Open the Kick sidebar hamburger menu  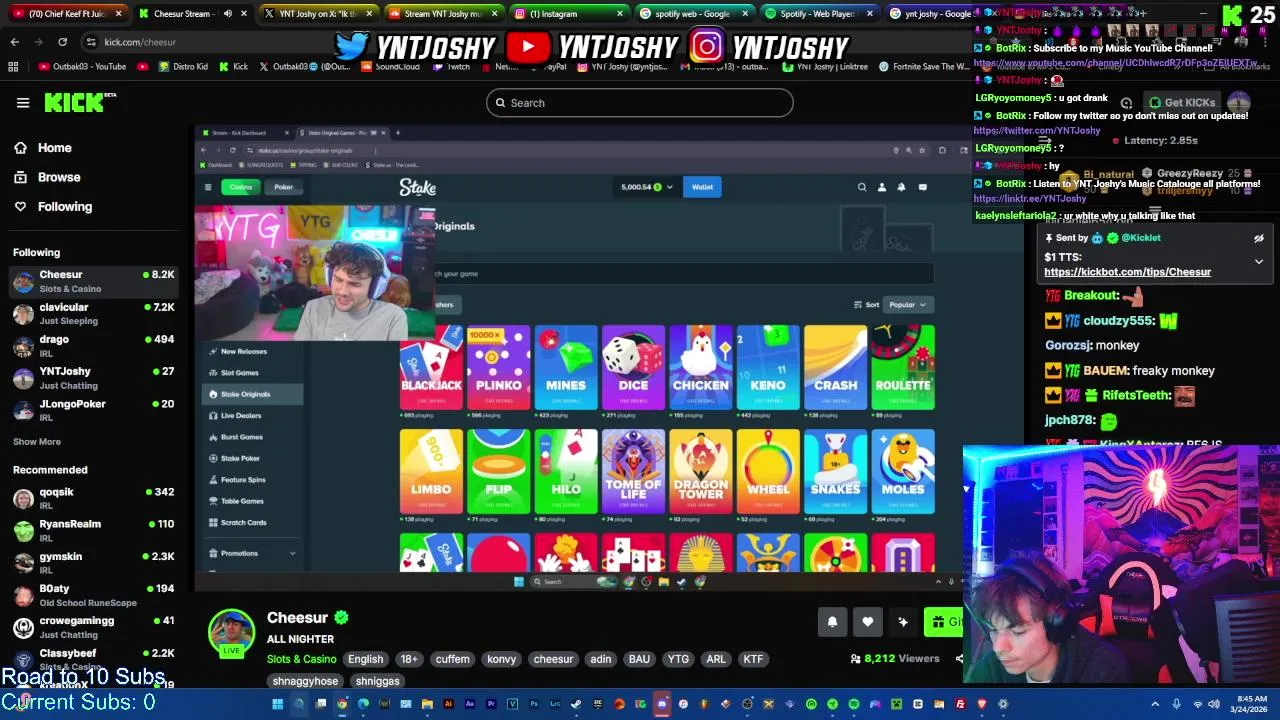22,103
